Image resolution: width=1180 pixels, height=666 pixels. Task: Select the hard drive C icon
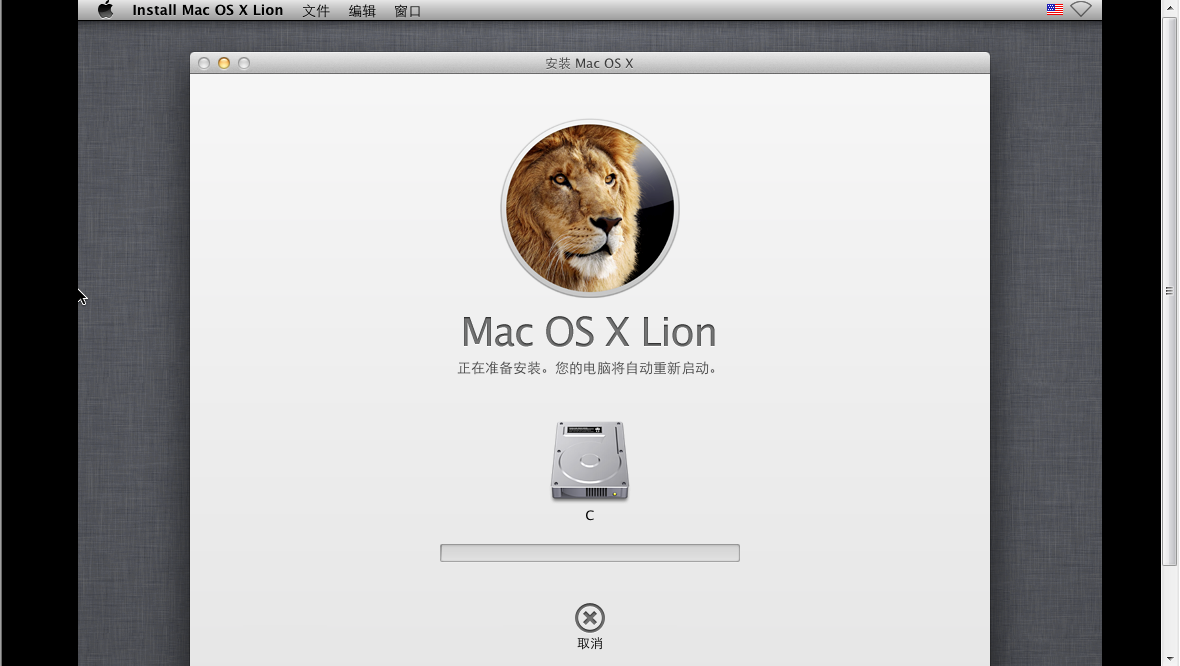(x=590, y=461)
